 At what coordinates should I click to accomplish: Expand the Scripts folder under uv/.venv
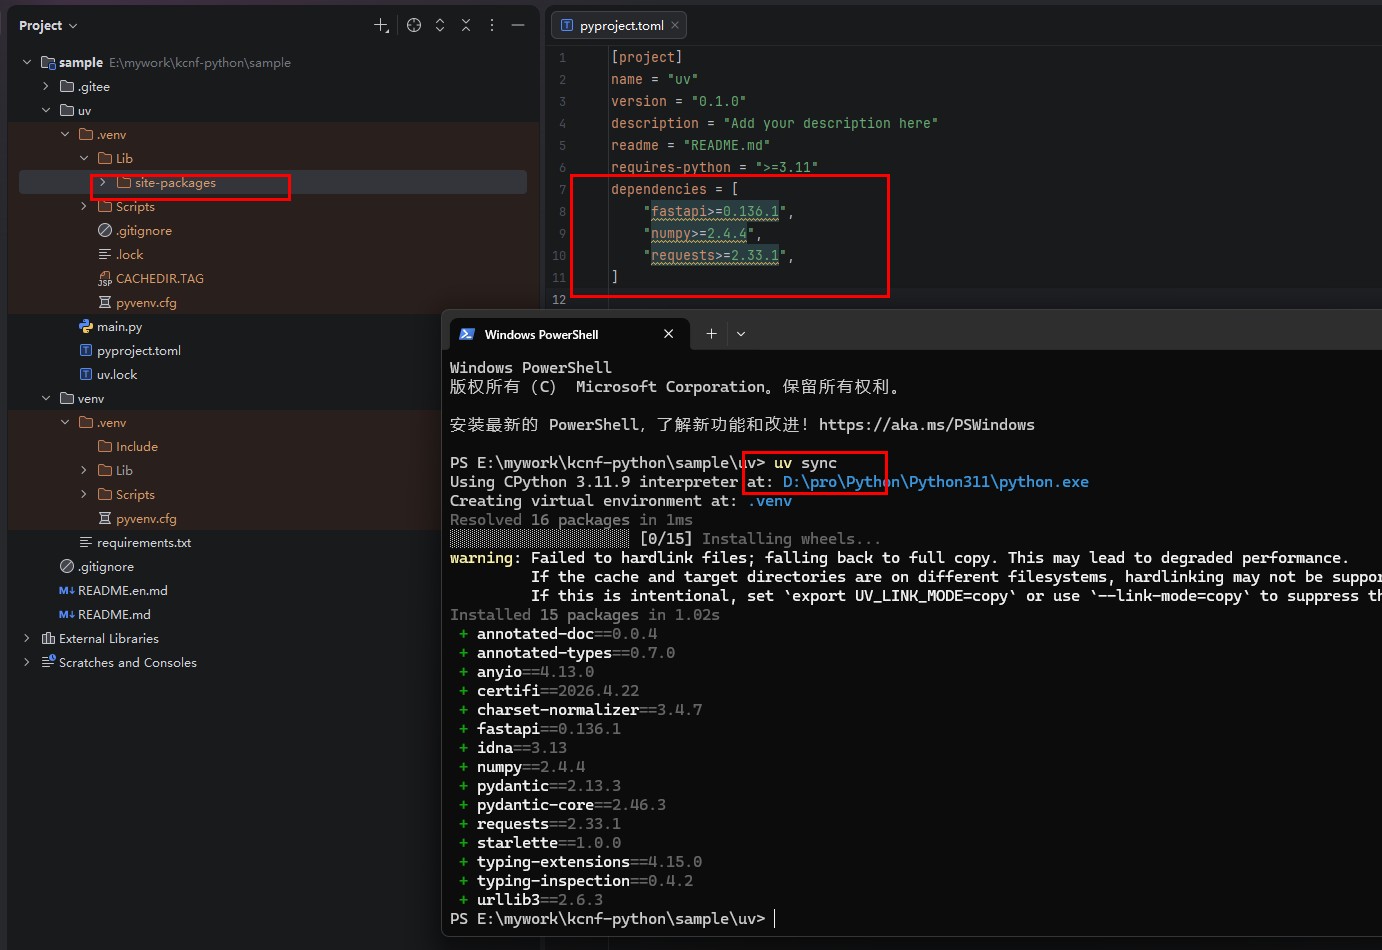pyautogui.click(x=84, y=206)
